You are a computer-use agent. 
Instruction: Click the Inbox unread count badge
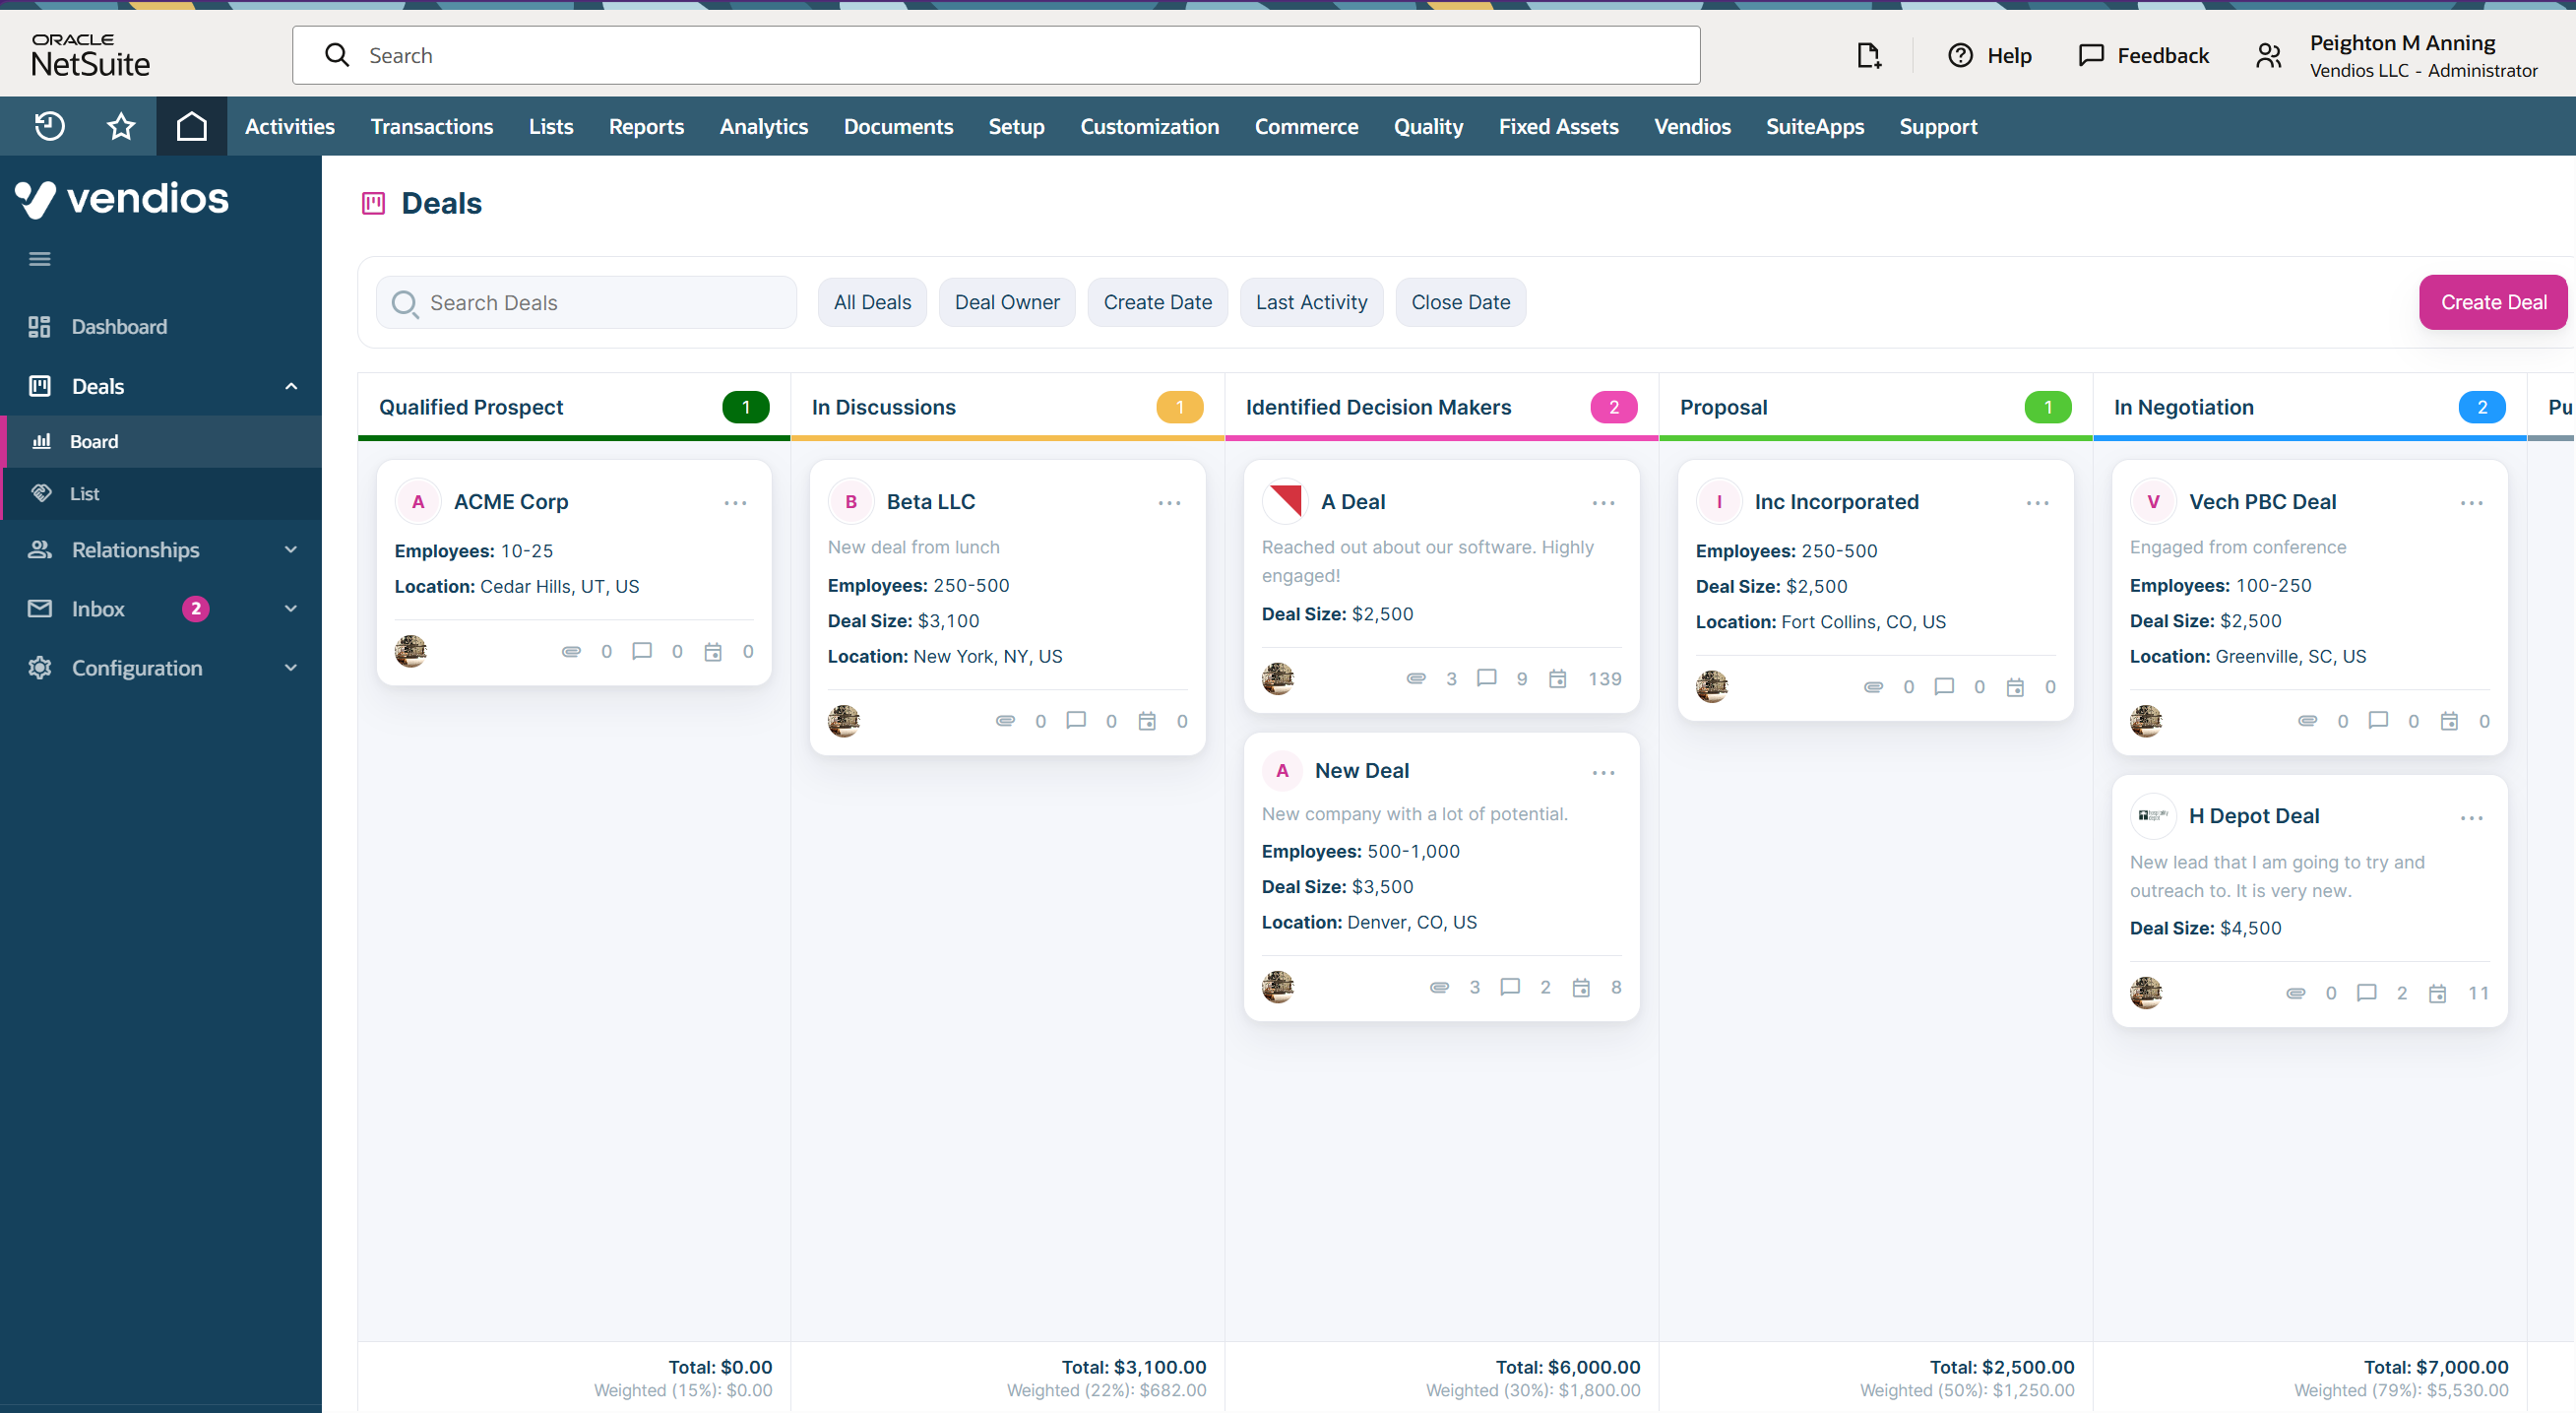(x=196, y=608)
